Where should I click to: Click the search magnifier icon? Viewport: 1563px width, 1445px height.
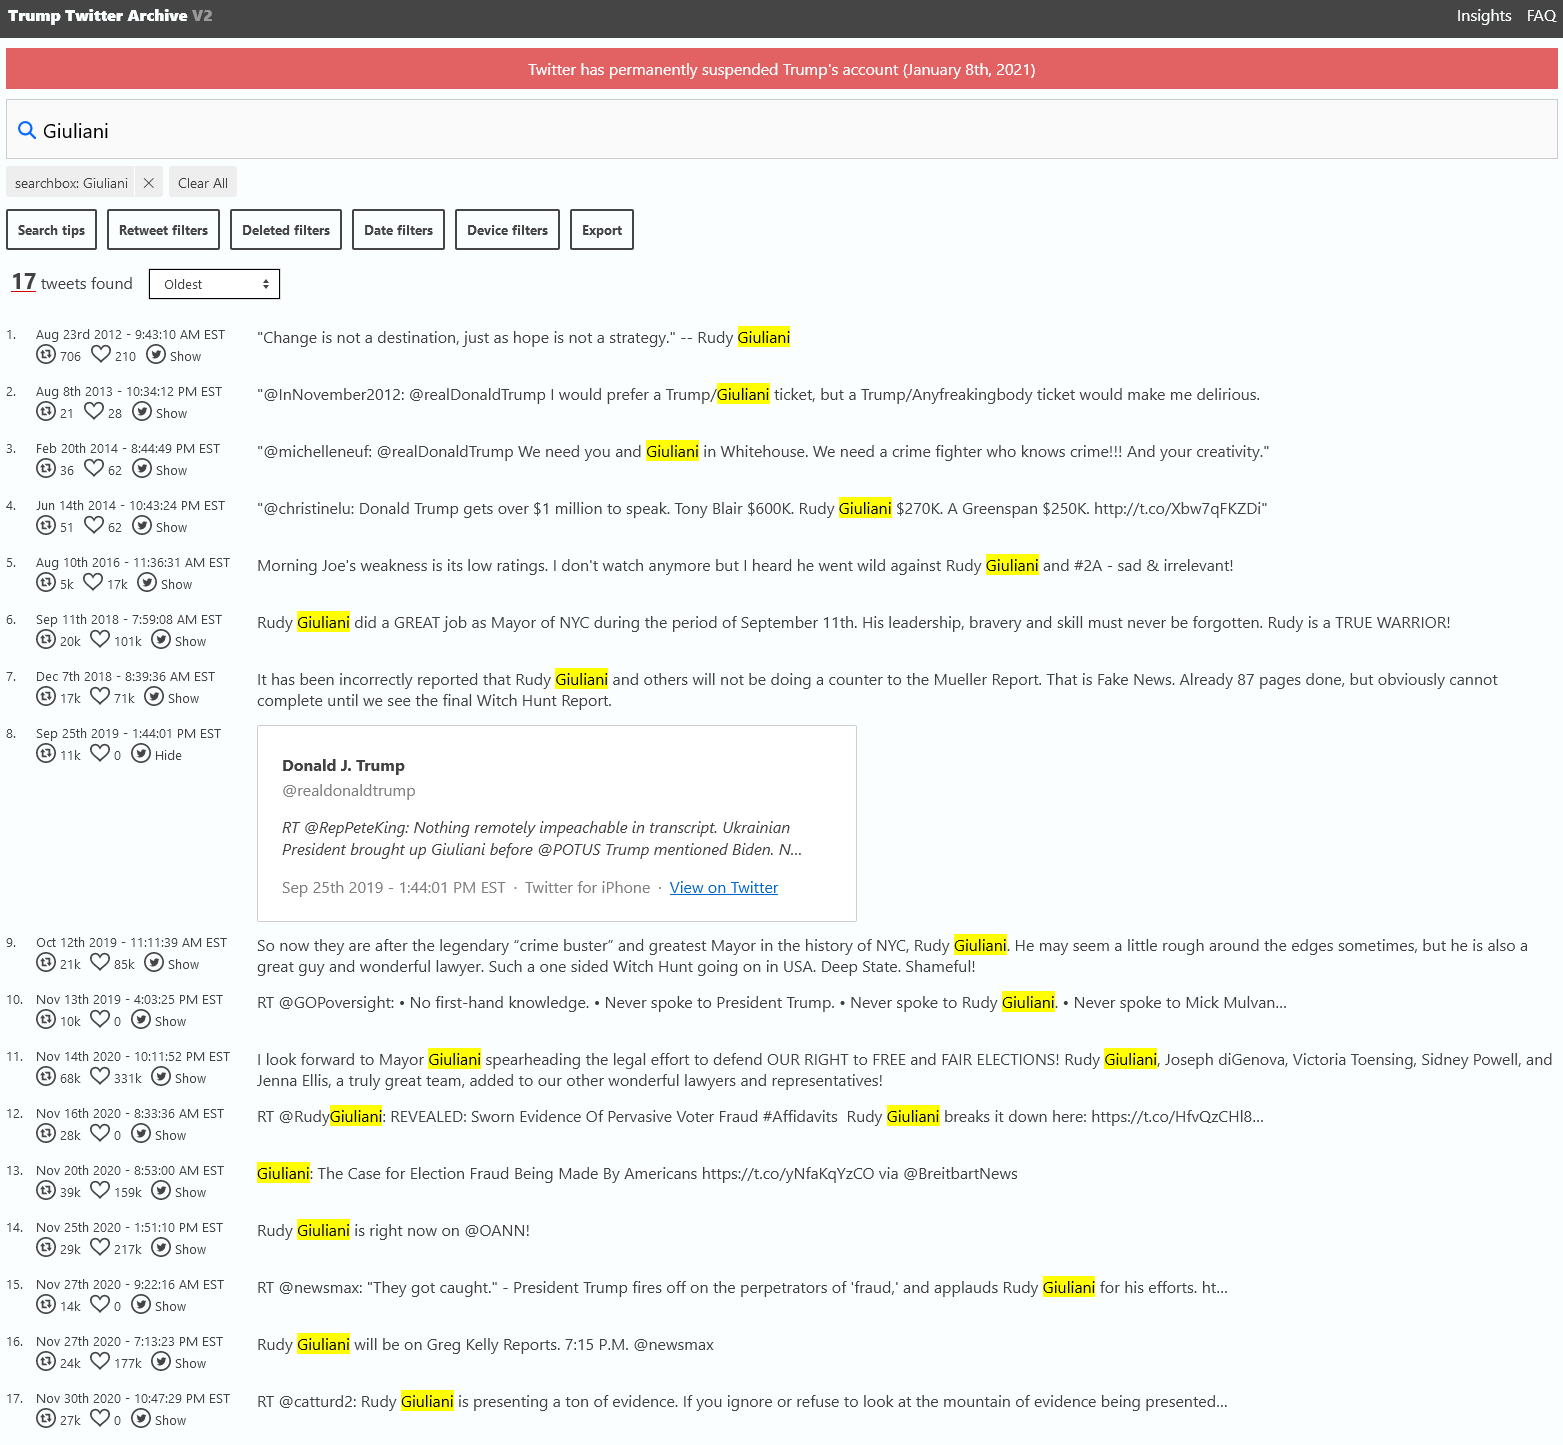pos(27,130)
